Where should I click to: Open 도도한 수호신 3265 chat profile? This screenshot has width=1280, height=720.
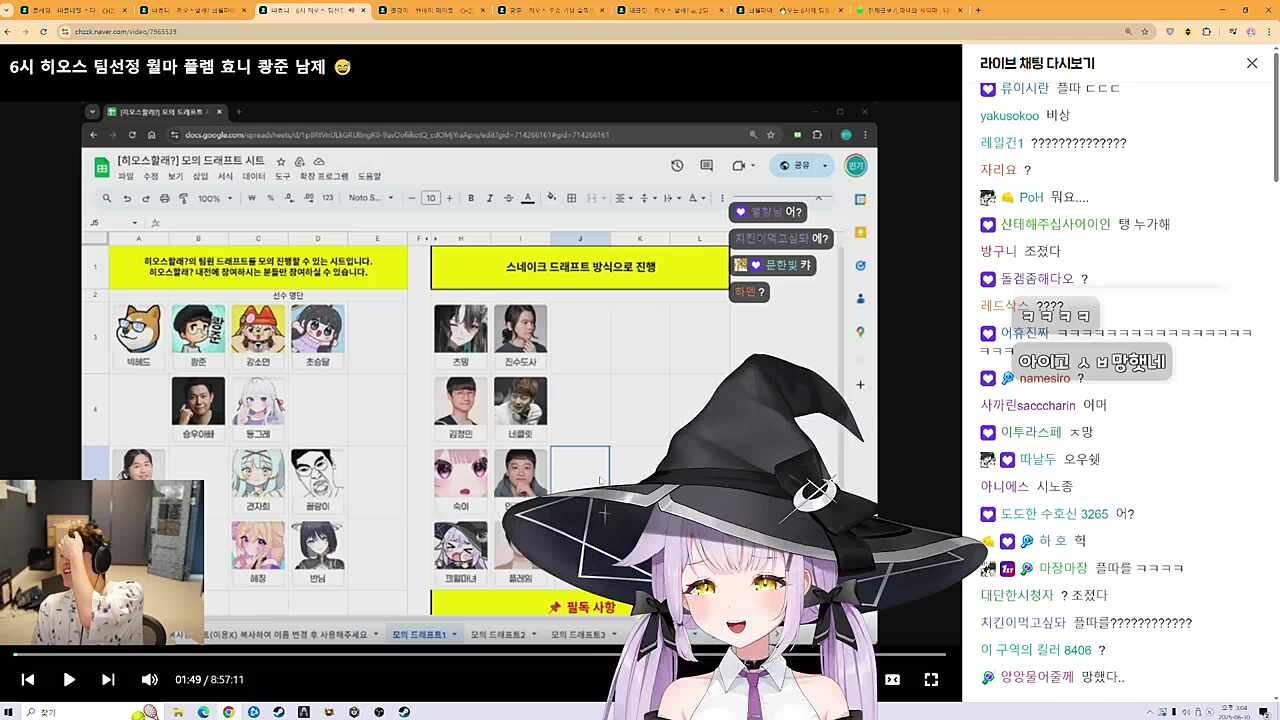click(1054, 514)
